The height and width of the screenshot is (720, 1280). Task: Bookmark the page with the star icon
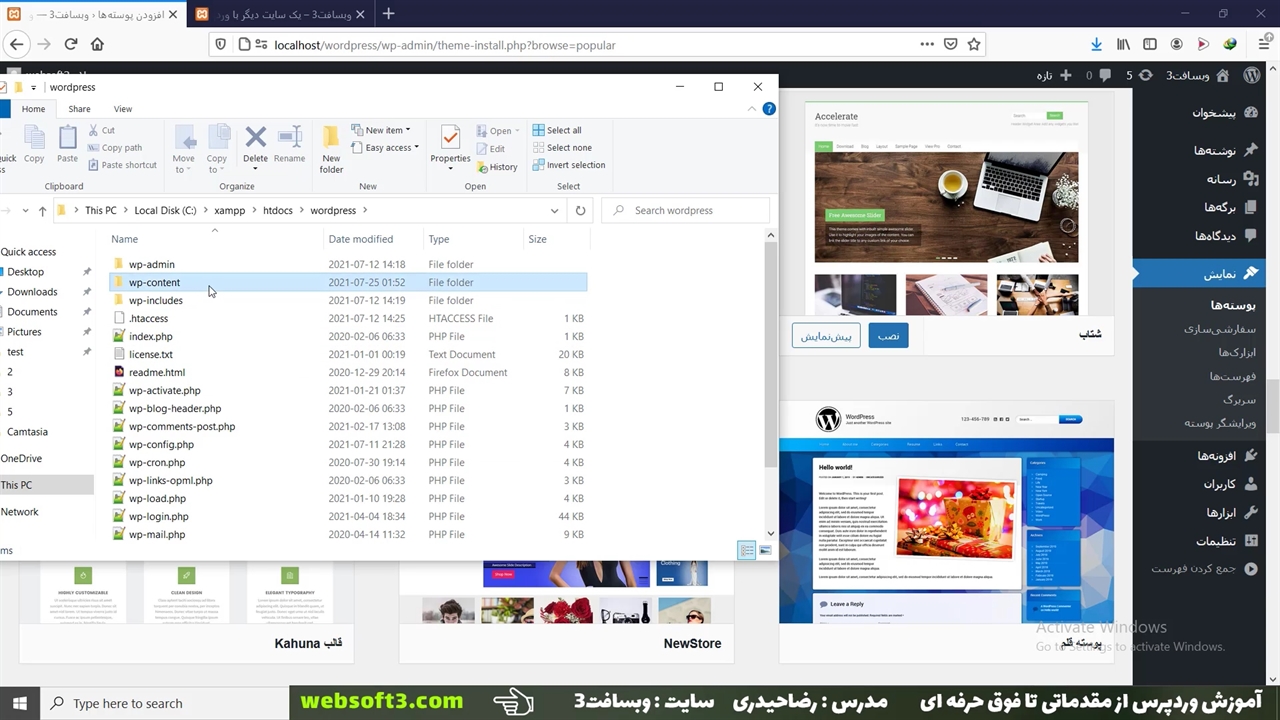point(973,44)
